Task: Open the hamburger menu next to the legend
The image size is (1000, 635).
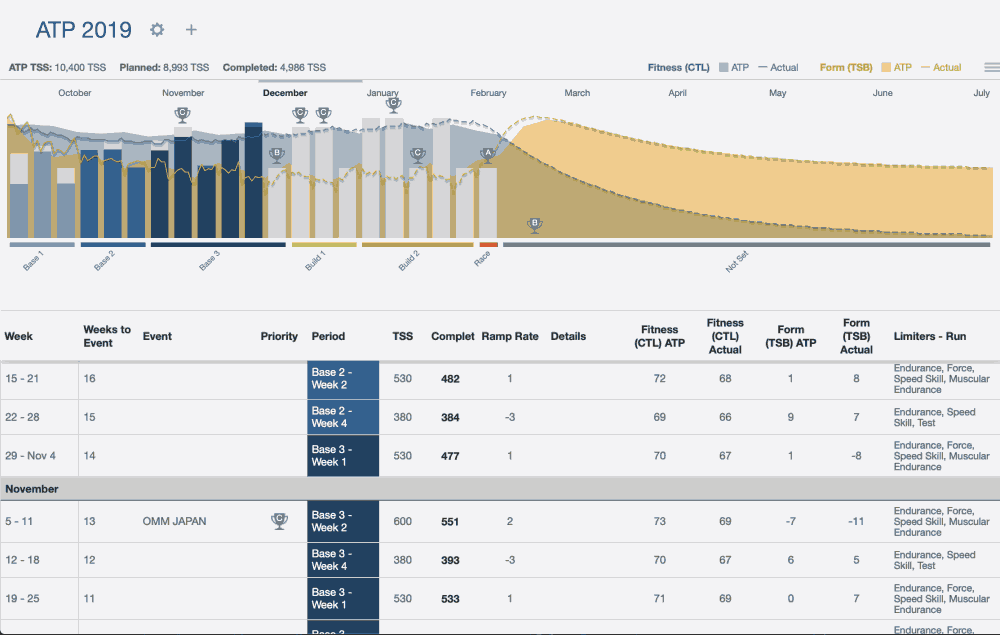Action: pyautogui.click(x=992, y=67)
